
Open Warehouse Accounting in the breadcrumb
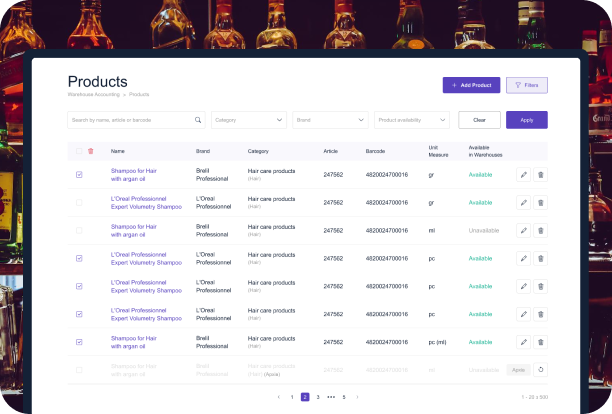(93, 94)
